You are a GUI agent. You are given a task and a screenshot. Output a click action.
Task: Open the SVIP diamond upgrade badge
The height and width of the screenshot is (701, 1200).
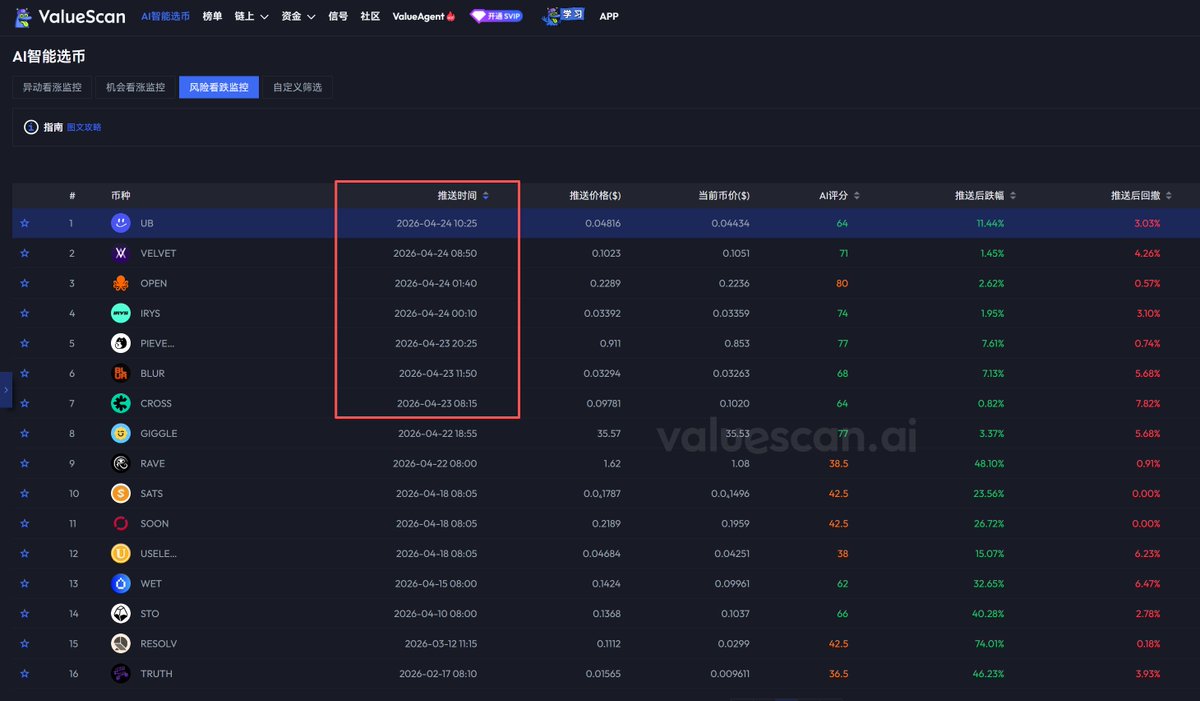(x=496, y=16)
